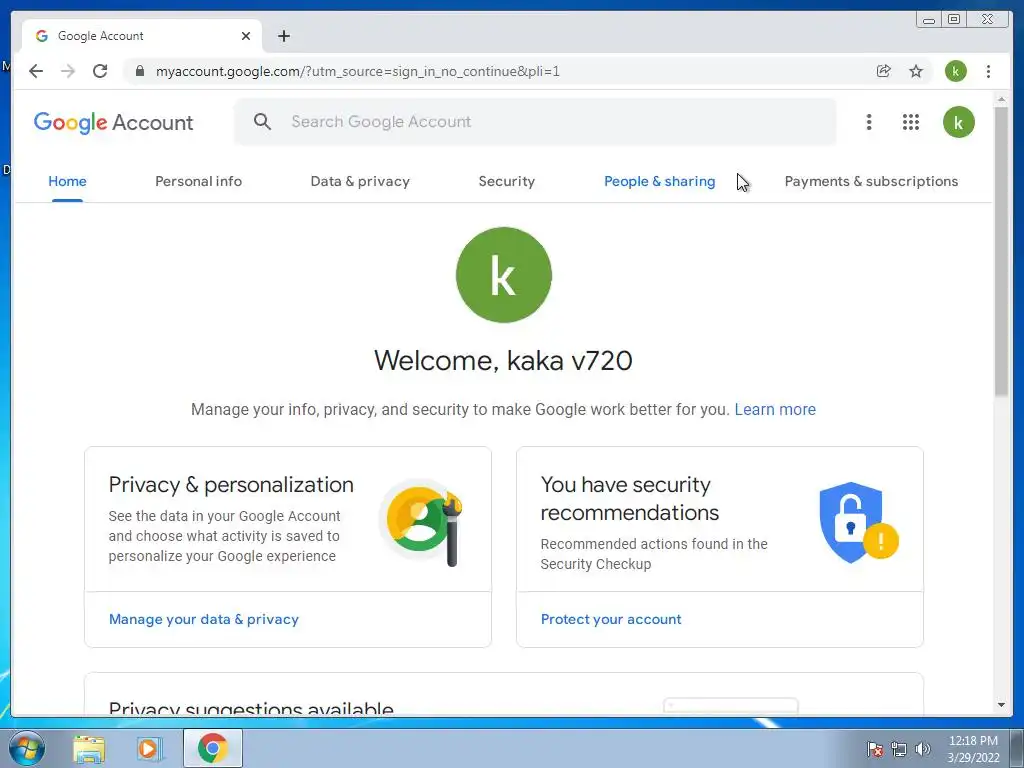Click the large profile picture
This screenshot has width=1024, height=768.
coord(504,275)
